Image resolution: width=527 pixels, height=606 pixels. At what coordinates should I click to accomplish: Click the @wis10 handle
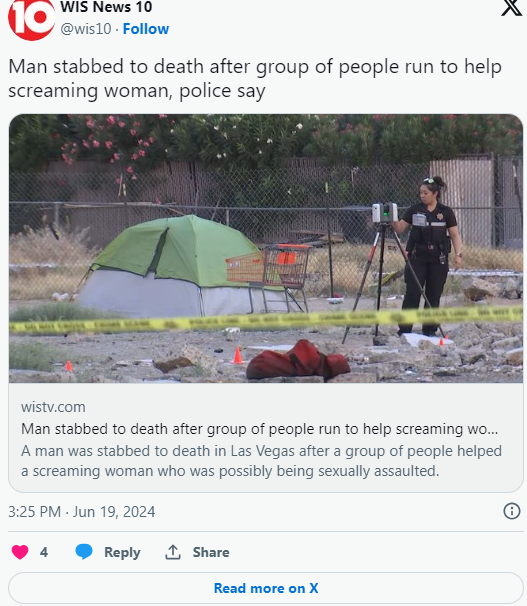pyautogui.click(x=86, y=29)
